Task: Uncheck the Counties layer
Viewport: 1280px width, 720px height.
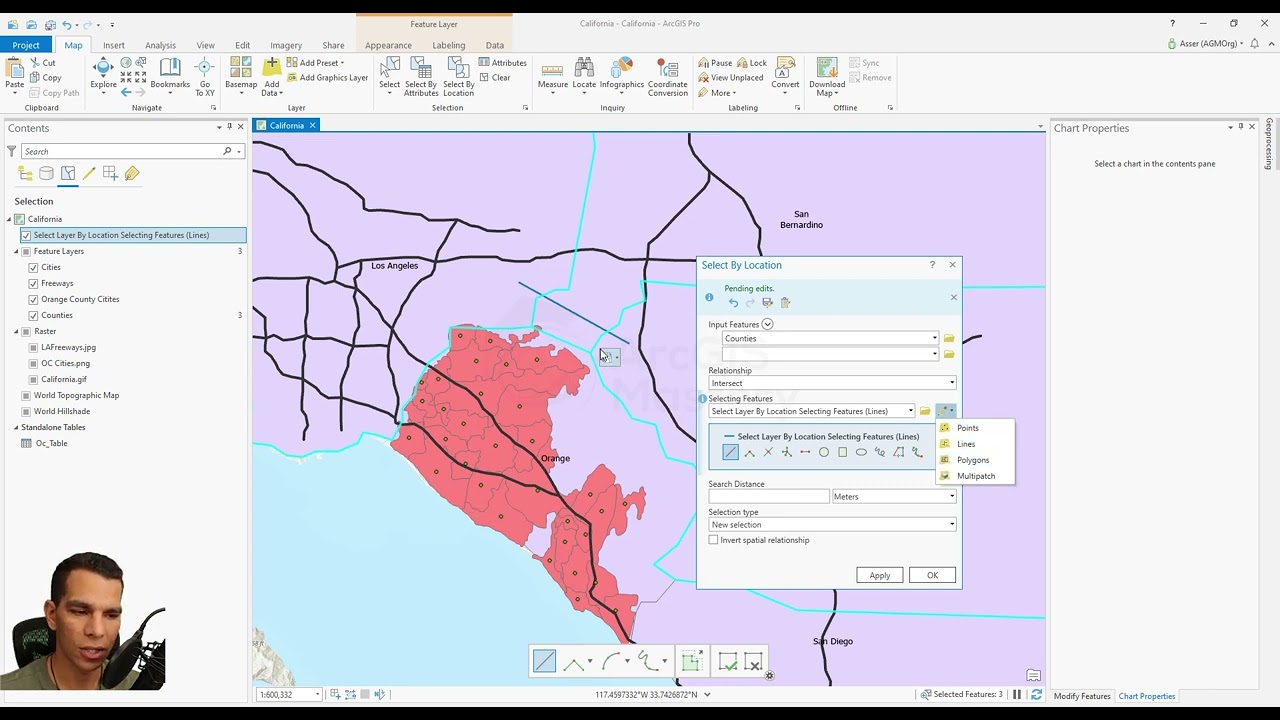Action: (33, 315)
